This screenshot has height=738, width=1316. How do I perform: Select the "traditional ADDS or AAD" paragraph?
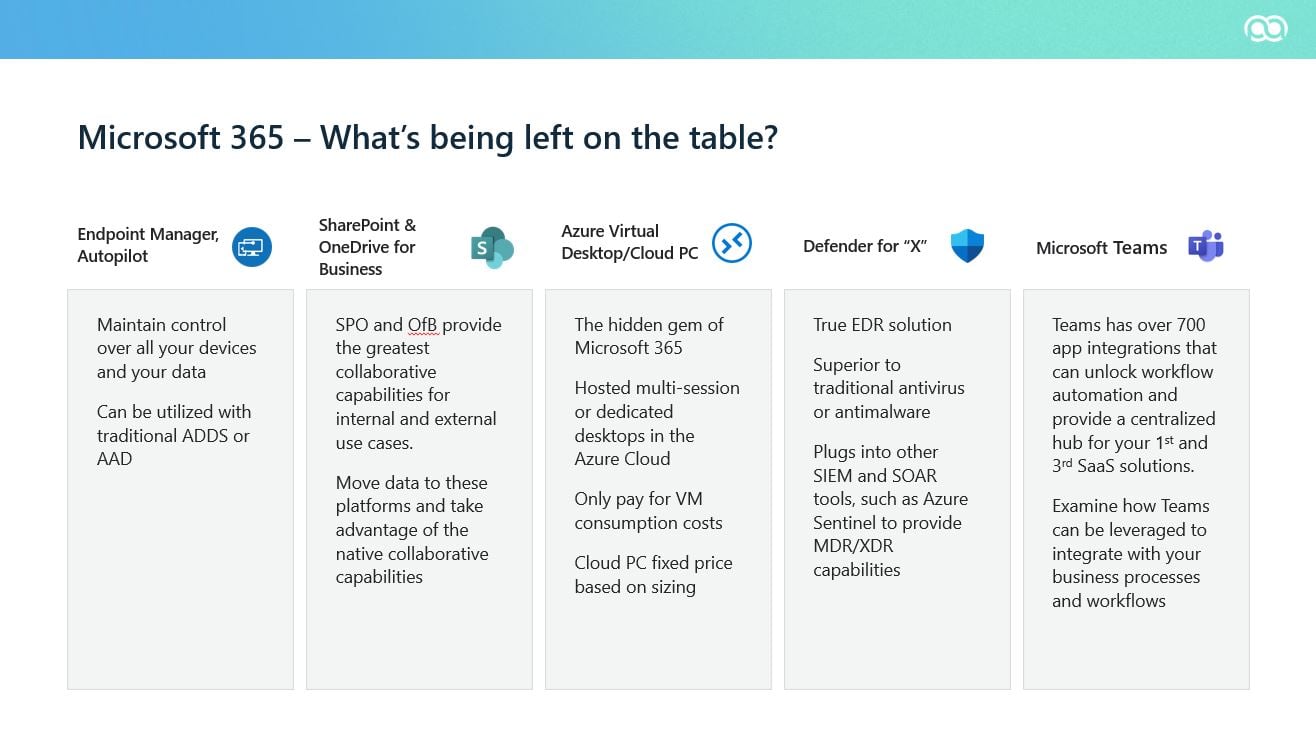[173, 435]
